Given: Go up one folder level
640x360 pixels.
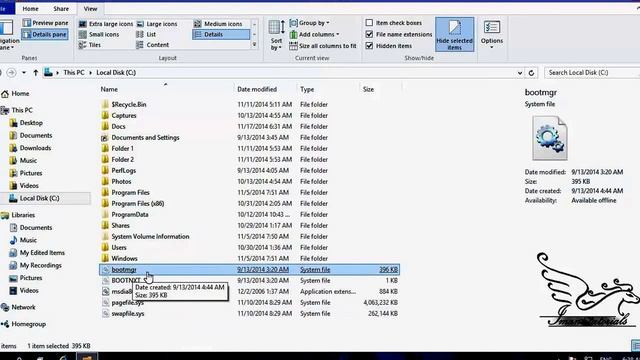Looking at the screenshot, I should (36, 73).
